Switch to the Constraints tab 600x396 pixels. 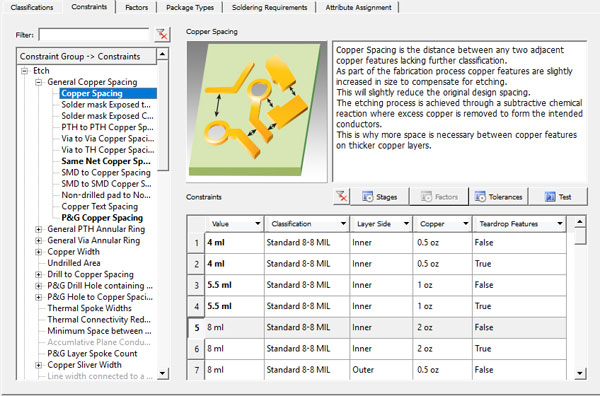[x=89, y=7]
